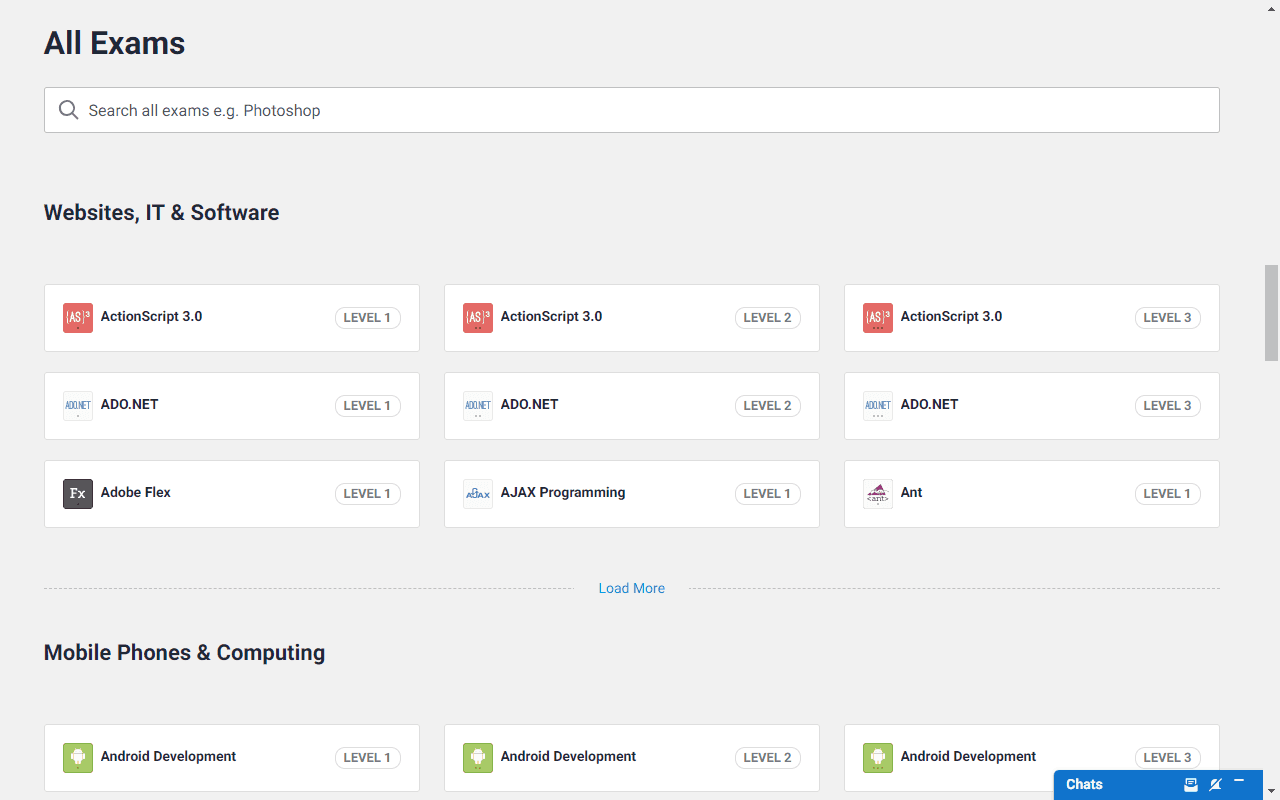Load more Websites, IT & Software exams
The height and width of the screenshot is (800, 1280).
coord(632,588)
